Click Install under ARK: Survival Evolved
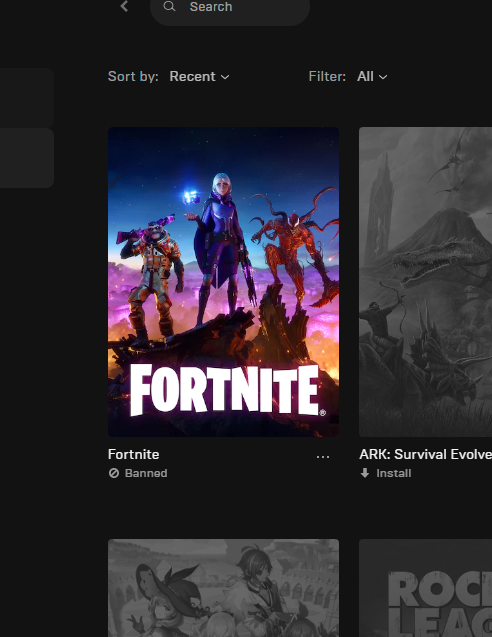This screenshot has width=492, height=637. pos(394,473)
